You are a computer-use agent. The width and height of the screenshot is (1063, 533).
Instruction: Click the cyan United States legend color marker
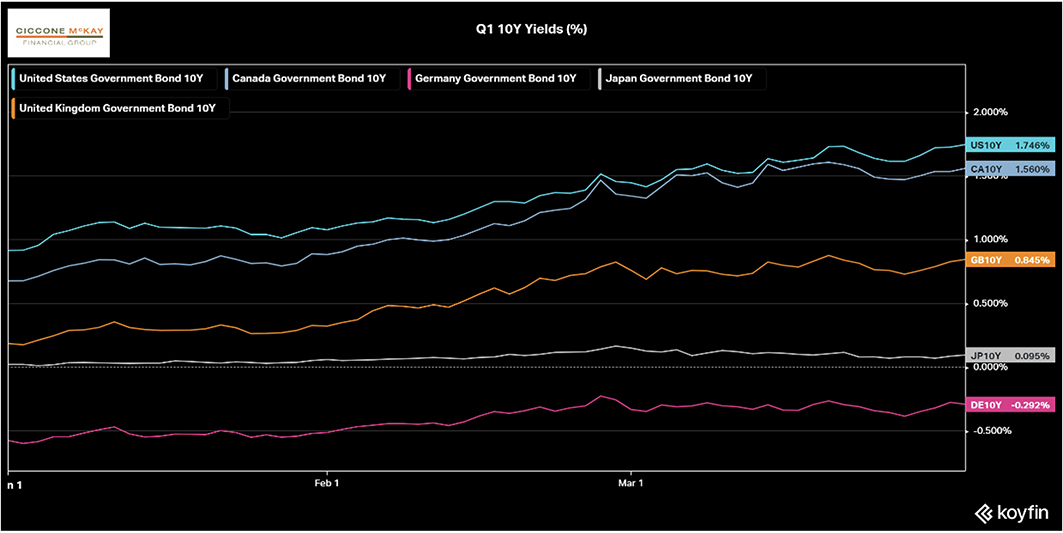pos(14,78)
